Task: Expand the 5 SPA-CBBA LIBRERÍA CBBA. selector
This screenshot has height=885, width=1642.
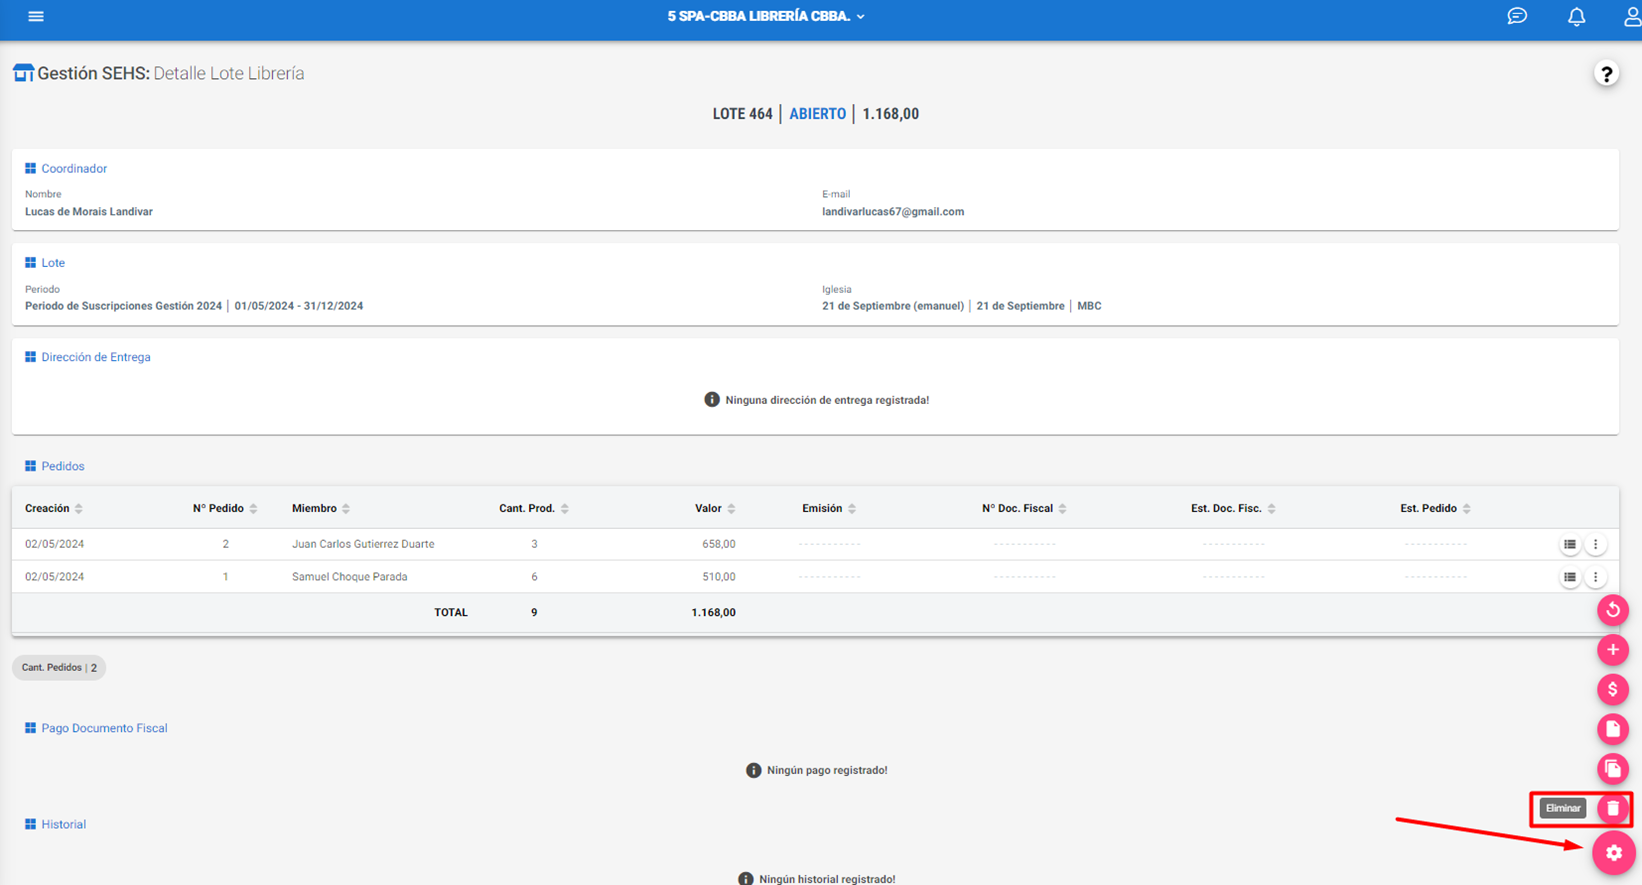Action: pyautogui.click(x=766, y=16)
